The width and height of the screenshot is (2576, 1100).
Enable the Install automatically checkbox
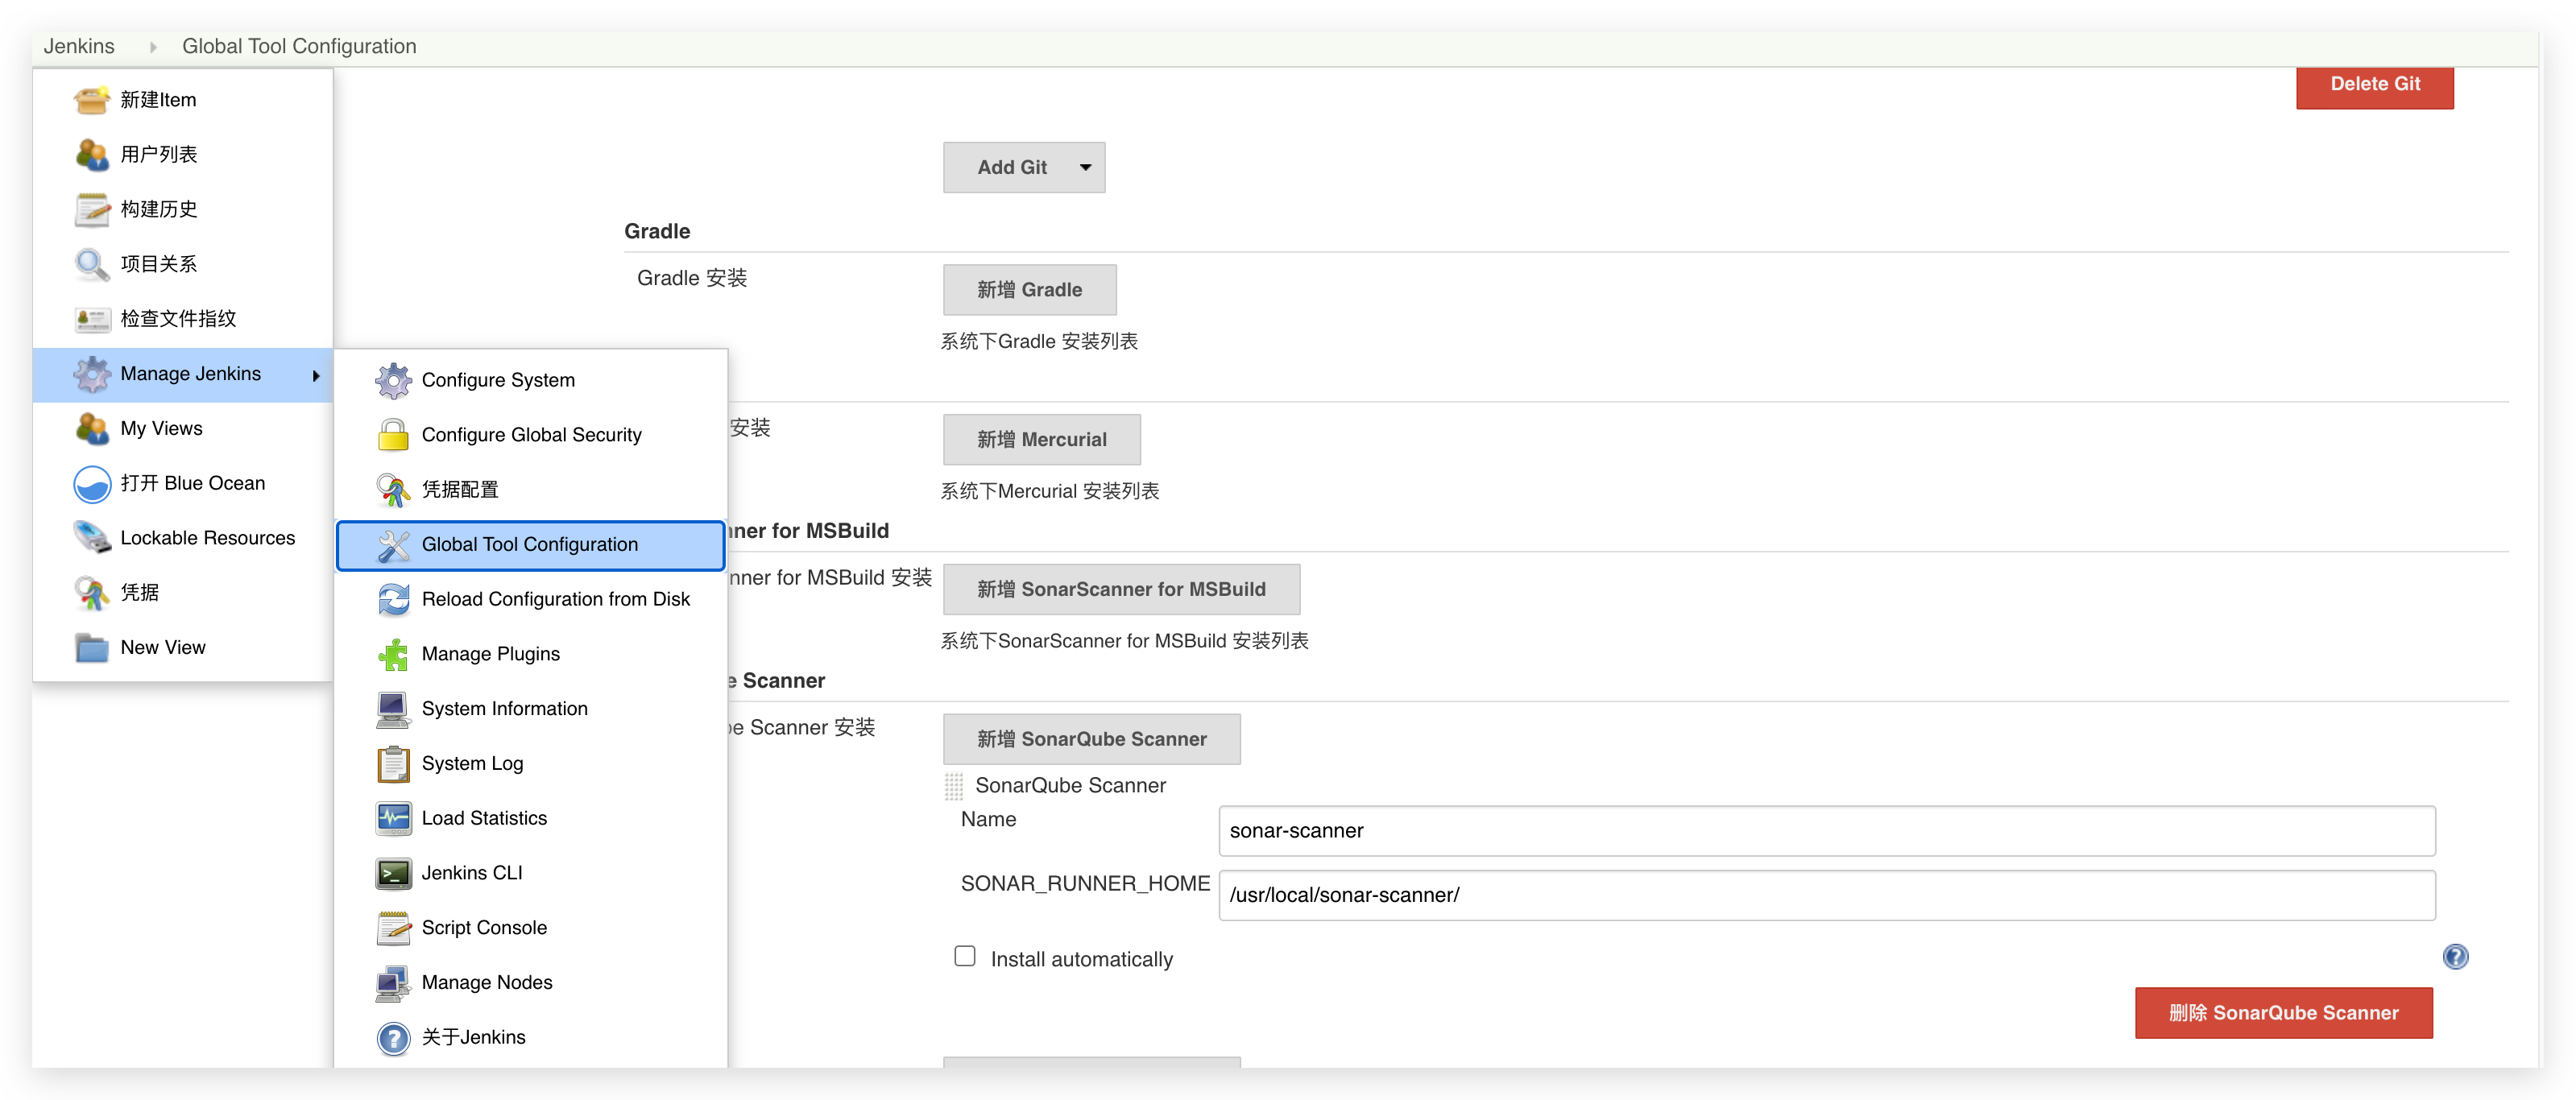point(965,957)
